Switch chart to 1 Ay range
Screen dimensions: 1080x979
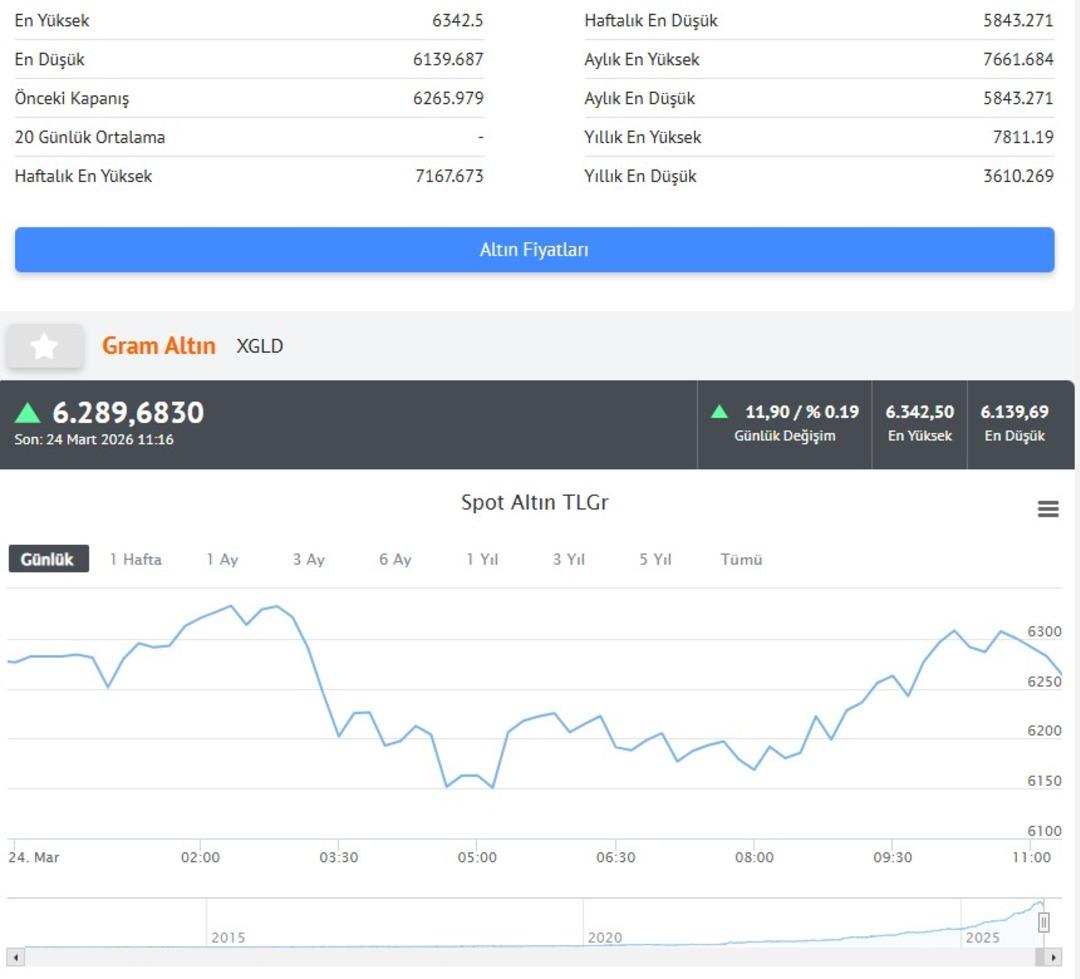click(x=222, y=559)
